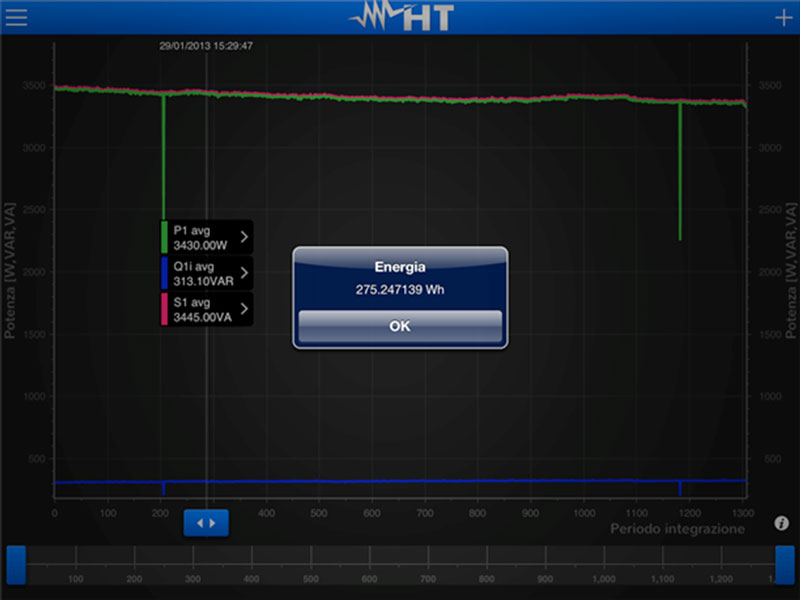Click the left range slider handle

[x=15, y=565]
